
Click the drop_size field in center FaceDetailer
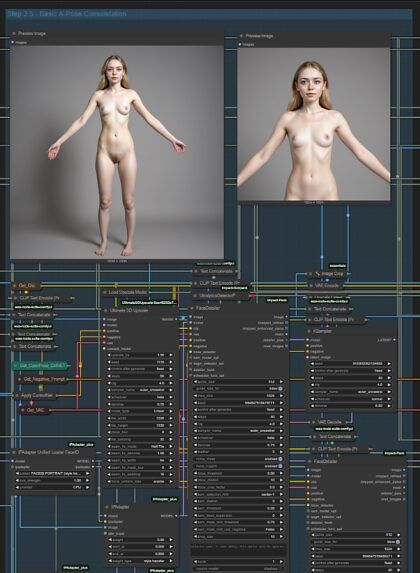(238, 536)
